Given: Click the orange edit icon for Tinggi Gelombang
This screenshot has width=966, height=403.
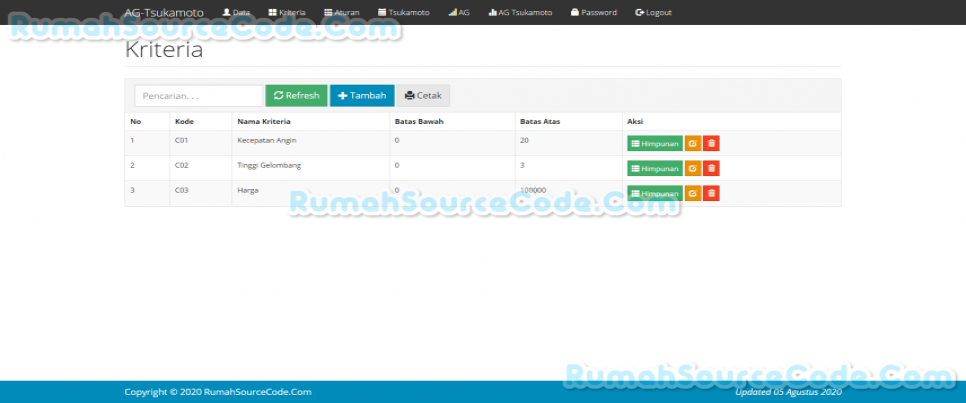Looking at the screenshot, I should (x=693, y=168).
